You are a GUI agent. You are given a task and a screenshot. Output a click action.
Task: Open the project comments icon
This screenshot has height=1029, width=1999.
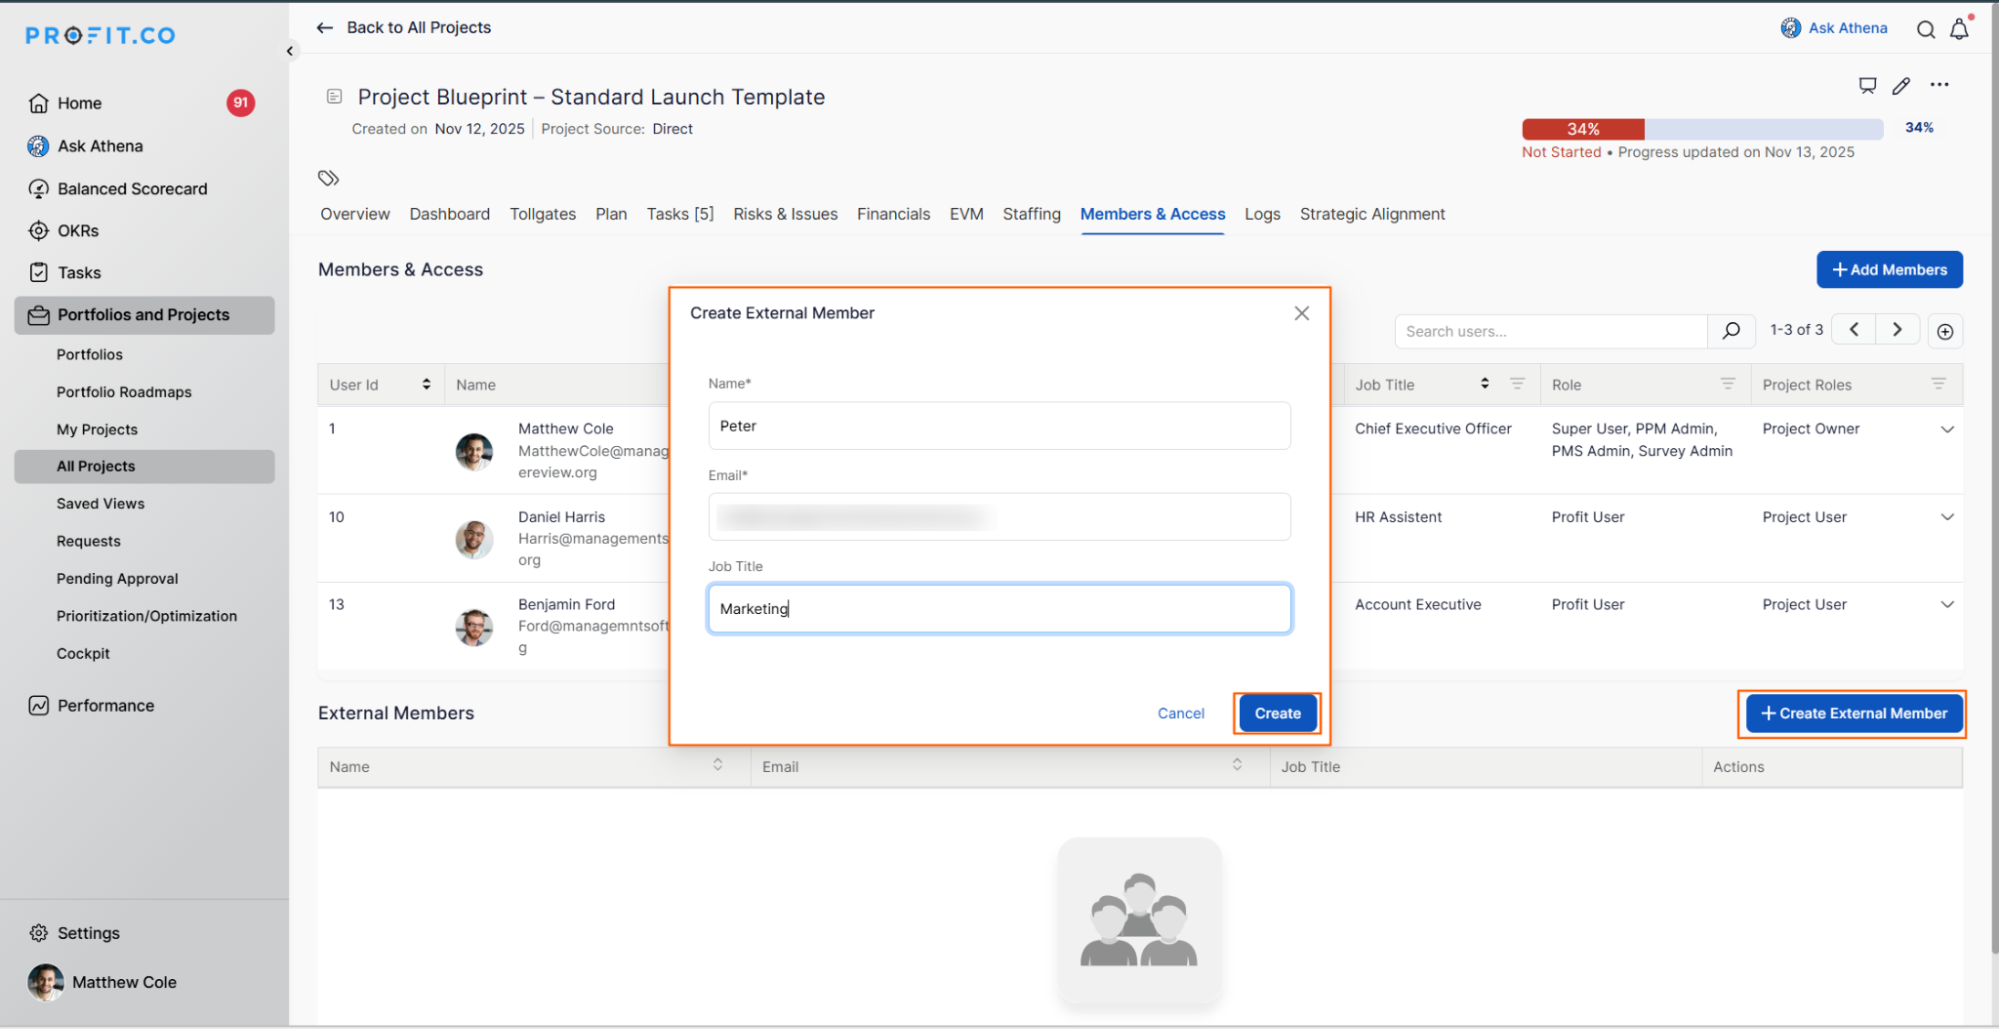tap(1867, 86)
